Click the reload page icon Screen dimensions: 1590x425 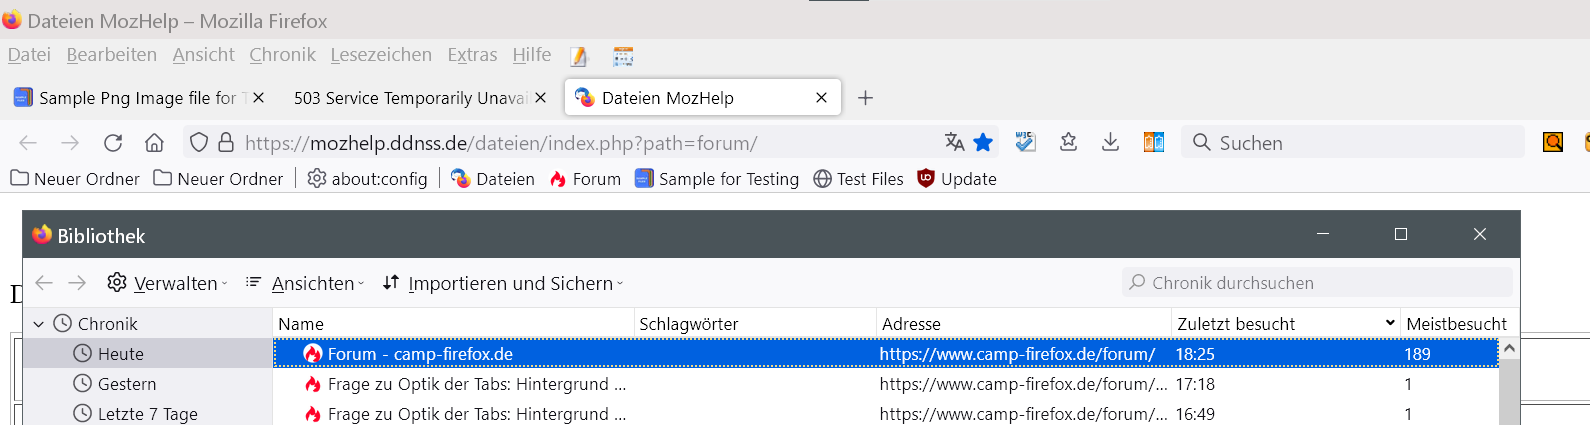tap(113, 143)
